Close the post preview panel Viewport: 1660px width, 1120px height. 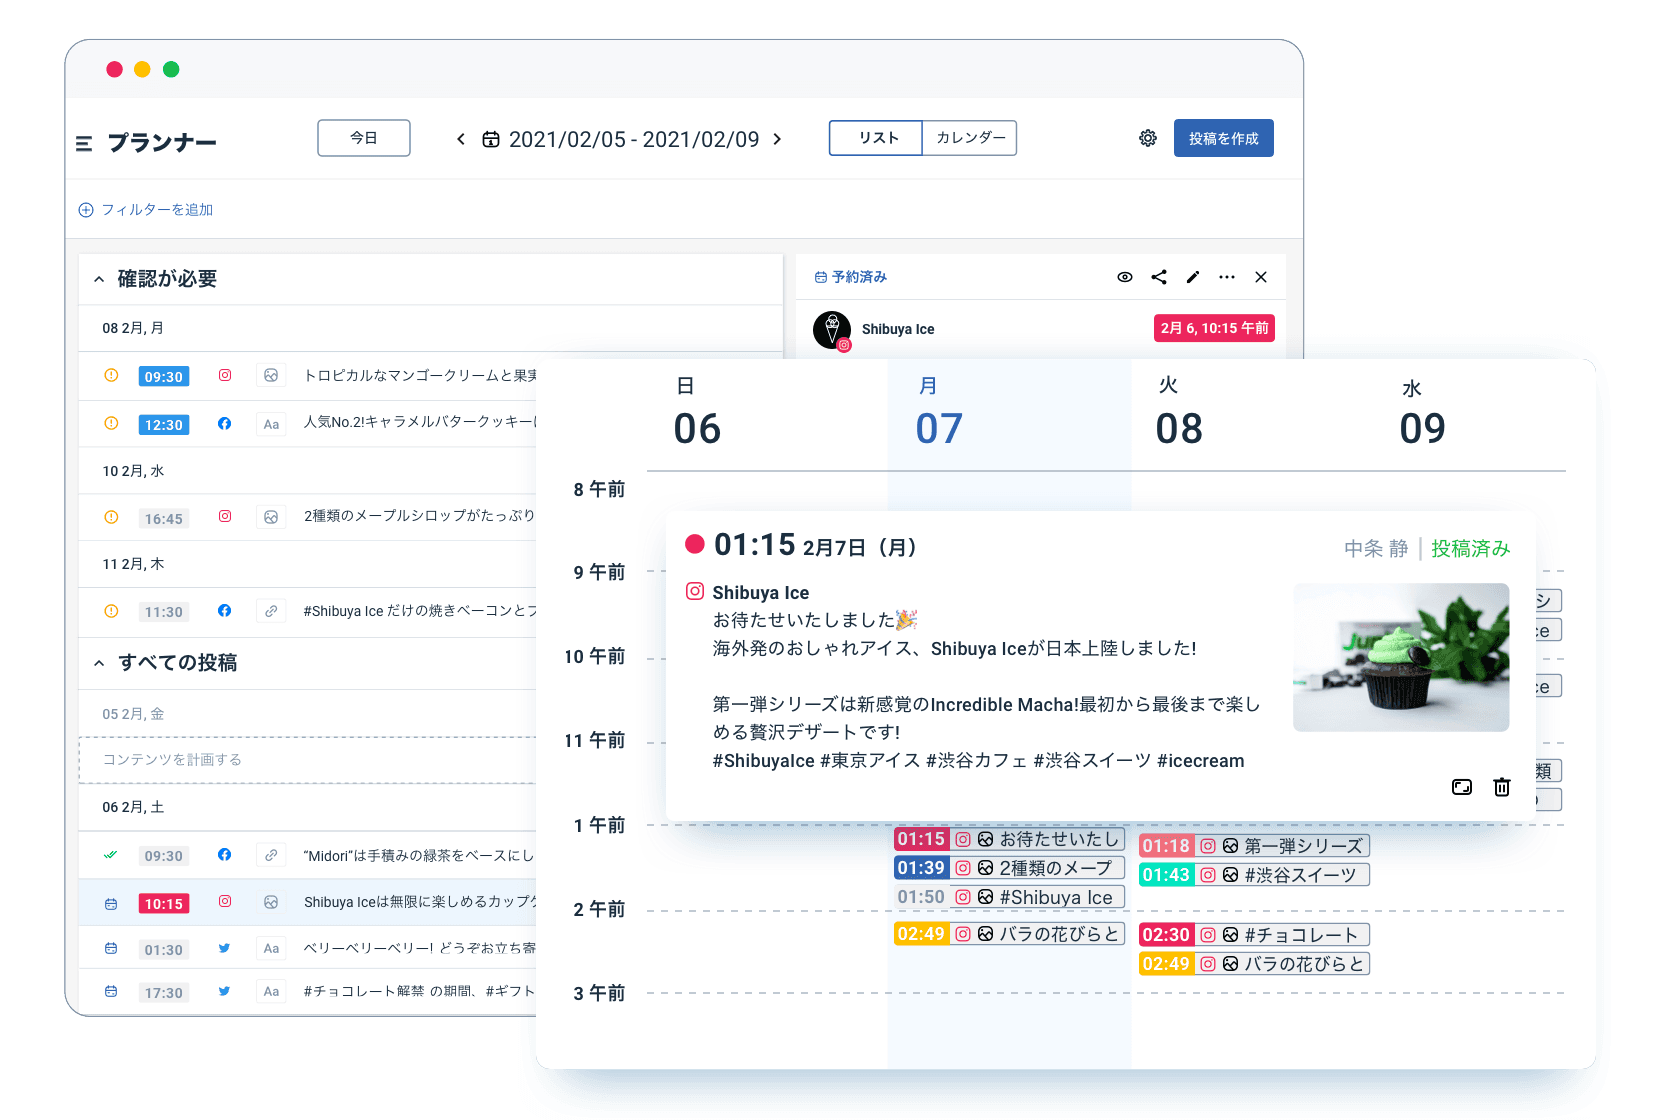click(x=1261, y=277)
